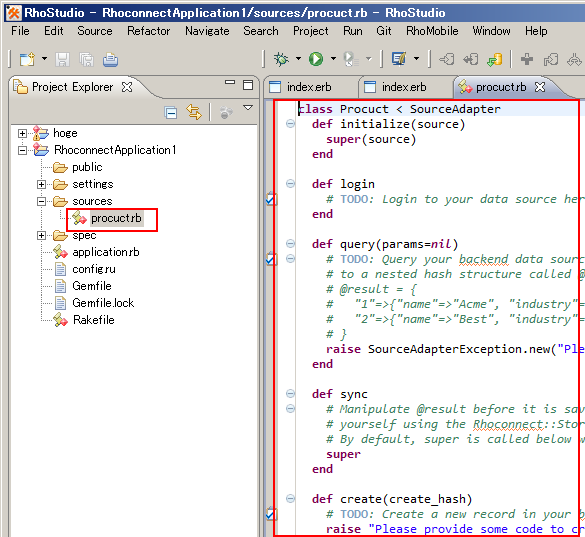Click the plus Add toolbar icon
The height and width of the screenshot is (537, 585).
527,59
